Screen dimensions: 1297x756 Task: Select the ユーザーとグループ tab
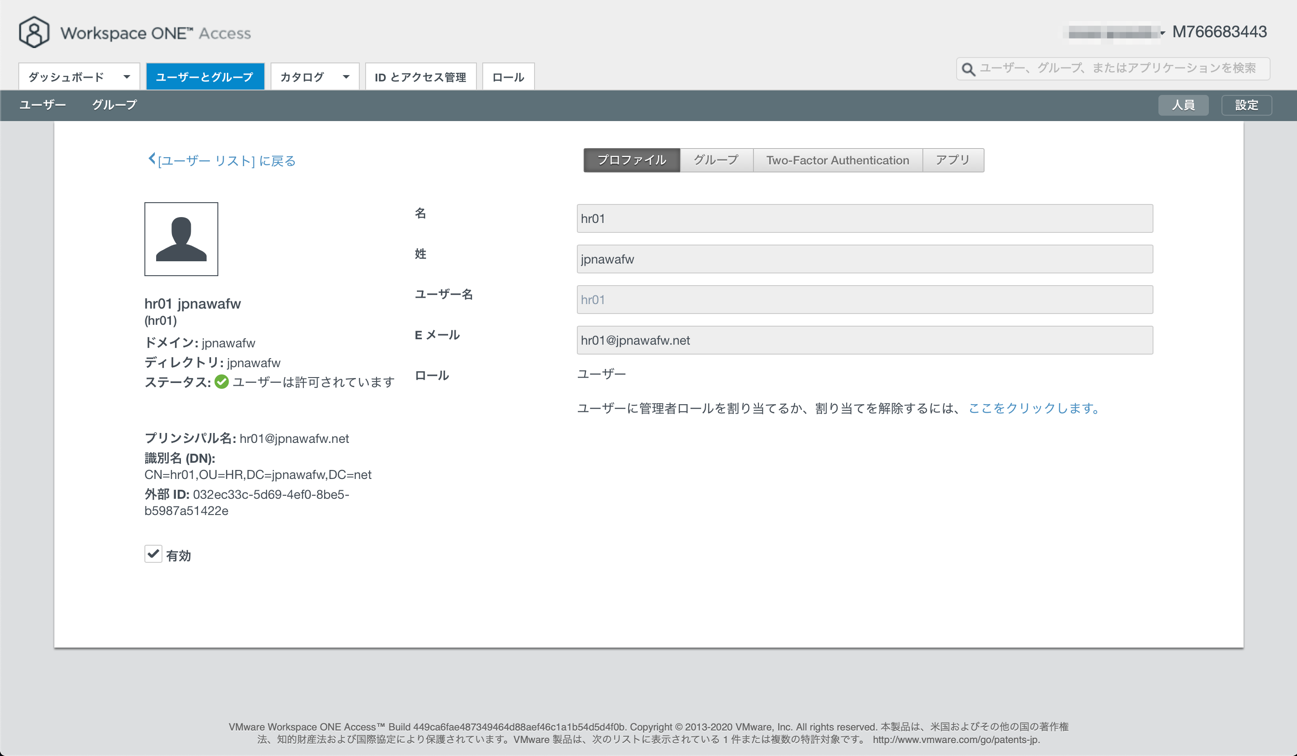[x=205, y=77]
